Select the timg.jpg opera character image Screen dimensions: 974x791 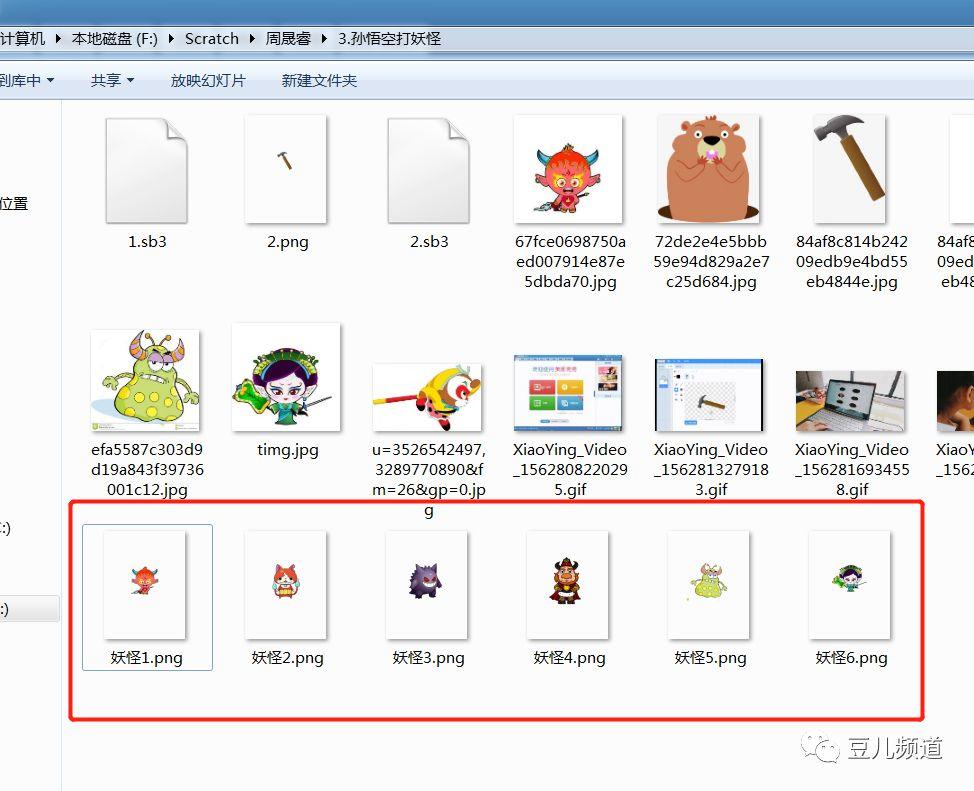click(x=286, y=377)
